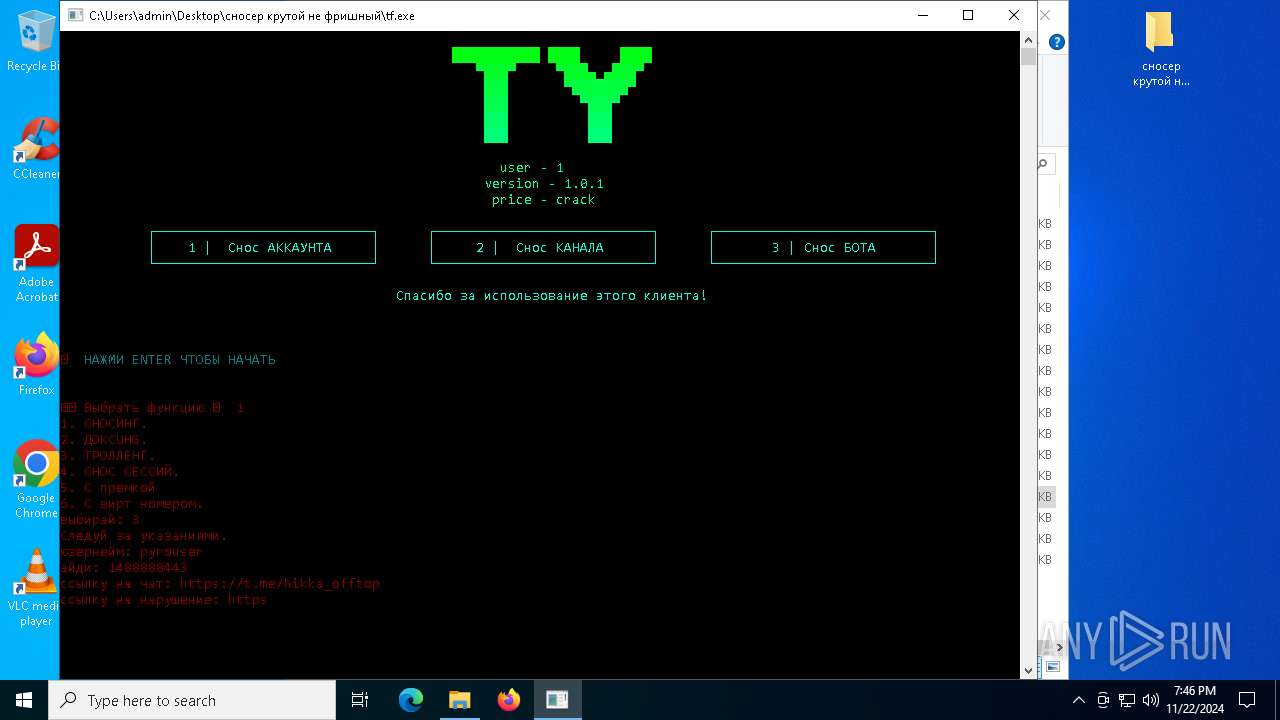Click the '6. С вирт номером.' line
The width and height of the screenshot is (1280, 720).
[131, 504]
